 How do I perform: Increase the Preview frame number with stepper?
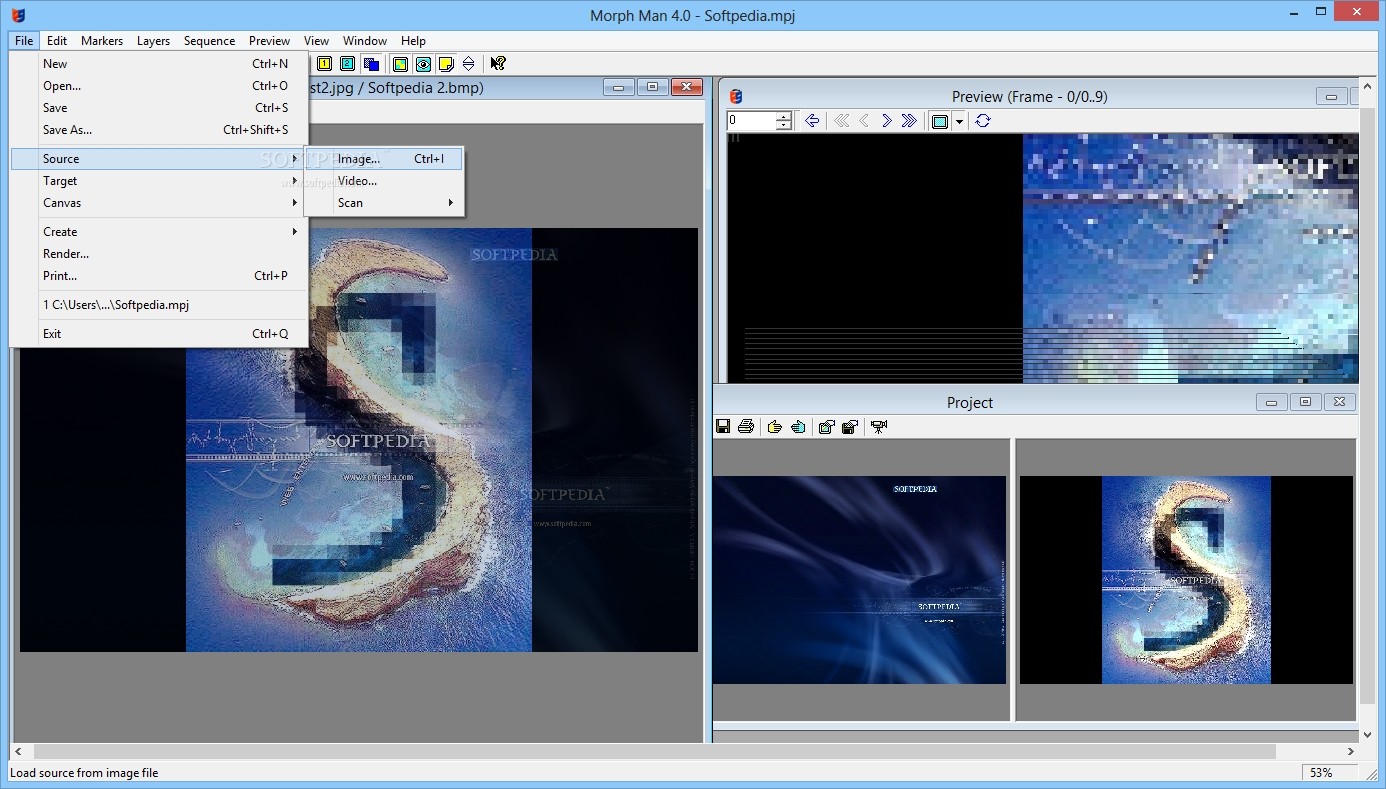[784, 116]
